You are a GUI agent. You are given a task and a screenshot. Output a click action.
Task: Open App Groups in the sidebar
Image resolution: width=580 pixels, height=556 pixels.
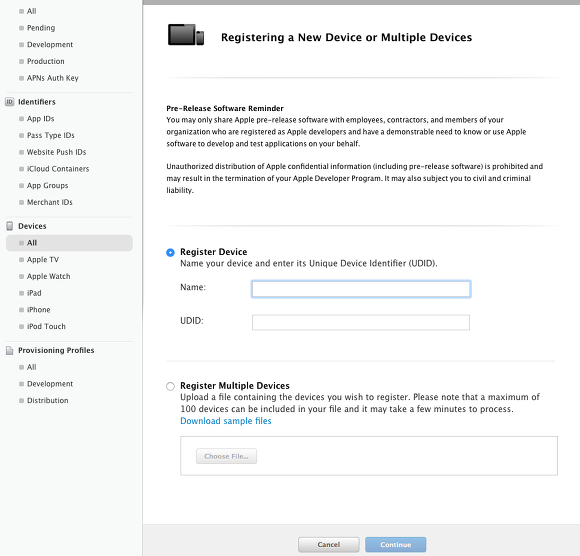coord(47,185)
